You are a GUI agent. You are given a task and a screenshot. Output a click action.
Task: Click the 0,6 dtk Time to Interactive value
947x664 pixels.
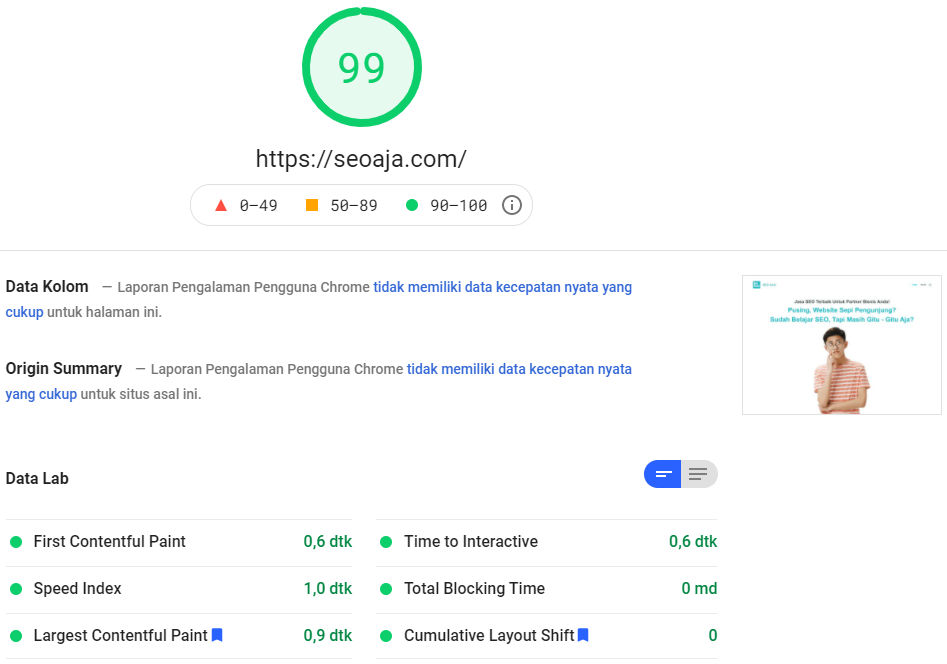693,541
